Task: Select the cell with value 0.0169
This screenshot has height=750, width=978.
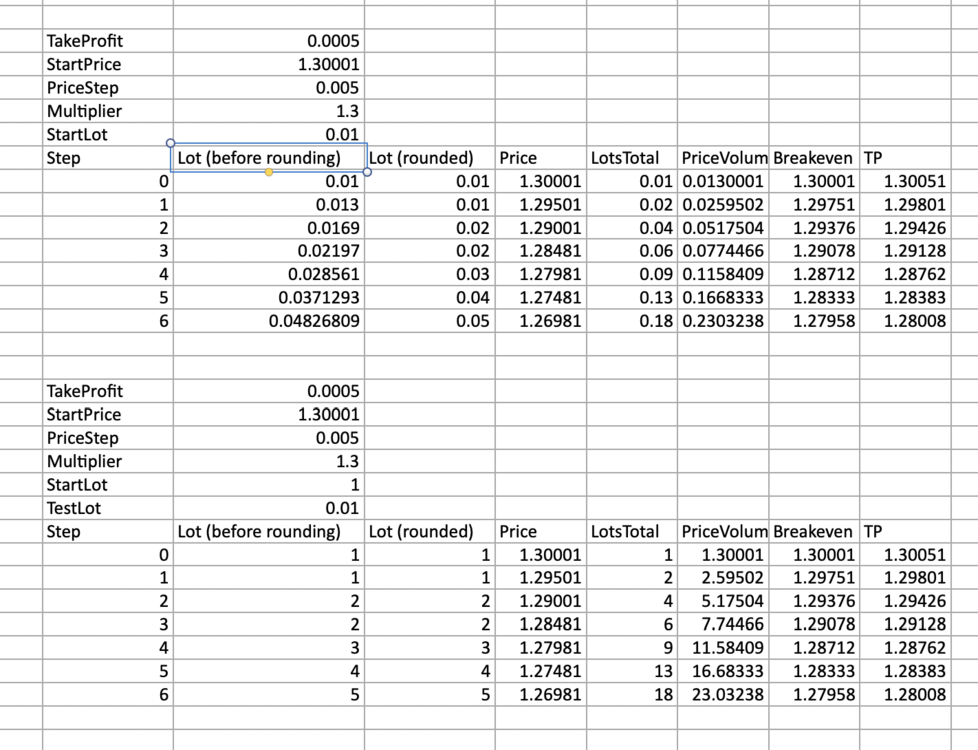Action: [x=269, y=228]
